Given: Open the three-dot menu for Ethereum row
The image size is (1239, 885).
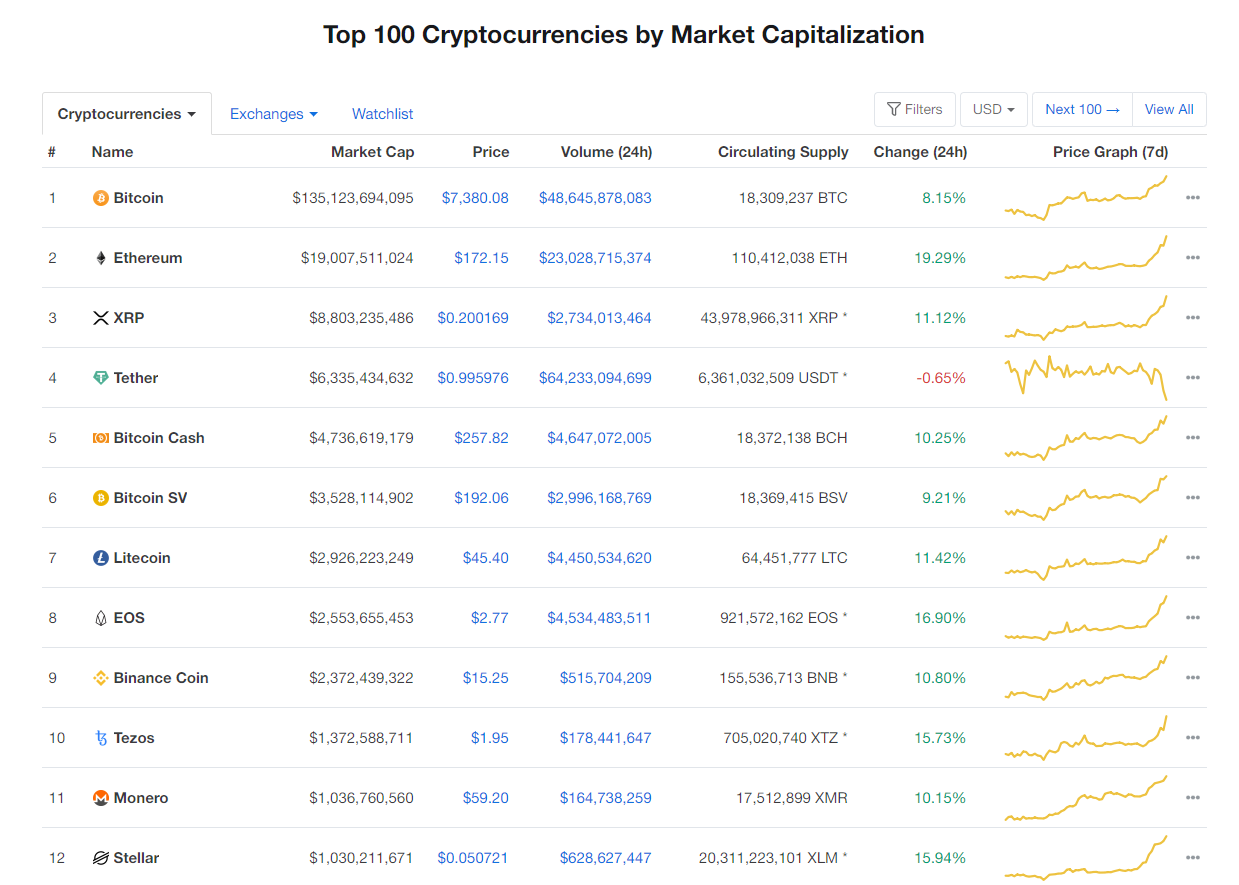Looking at the screenshot, I should [1192, 258].
